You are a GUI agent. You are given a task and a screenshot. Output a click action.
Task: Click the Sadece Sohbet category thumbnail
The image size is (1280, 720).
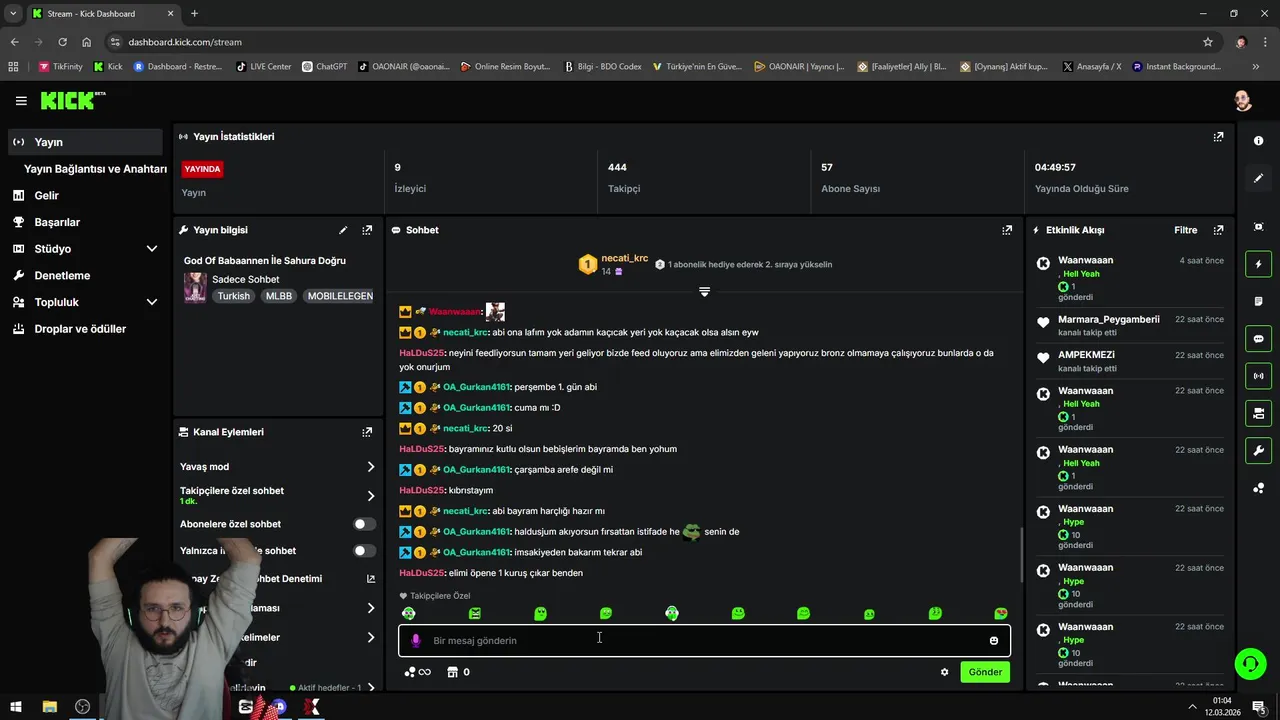[x=195, y=288]
